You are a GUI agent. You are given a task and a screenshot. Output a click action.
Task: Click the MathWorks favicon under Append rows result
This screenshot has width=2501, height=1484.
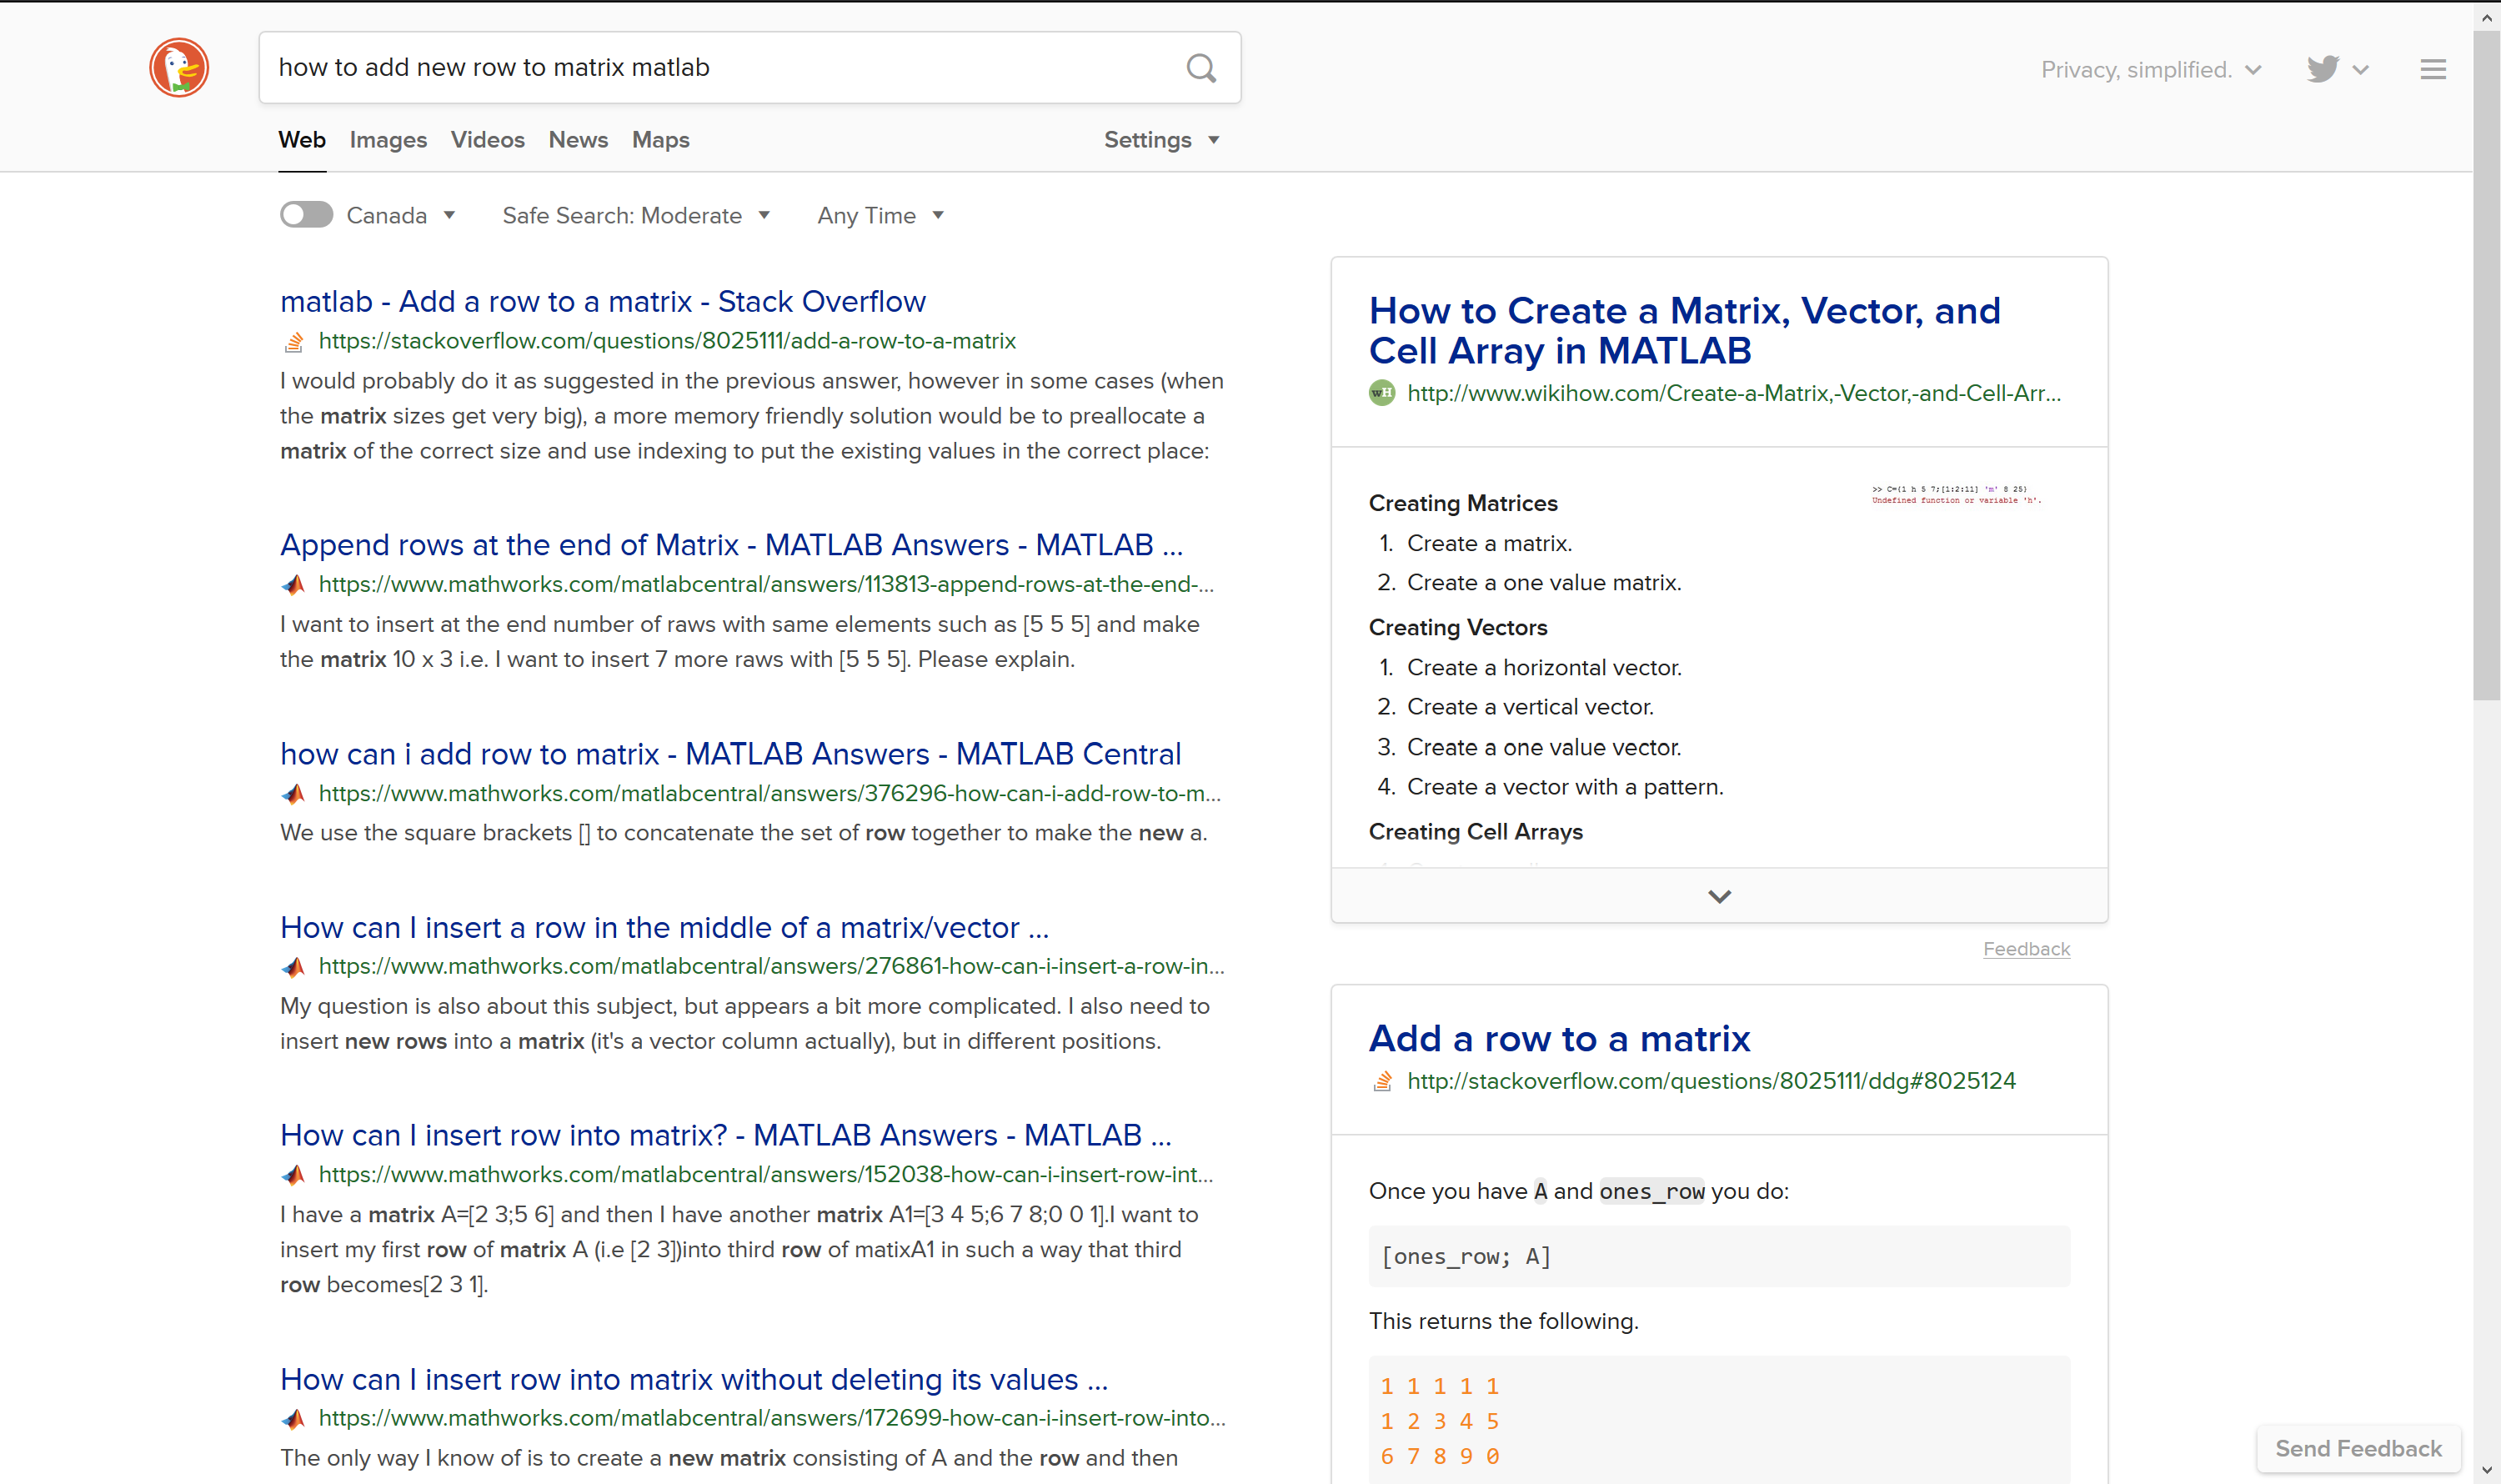click(293, 585)
